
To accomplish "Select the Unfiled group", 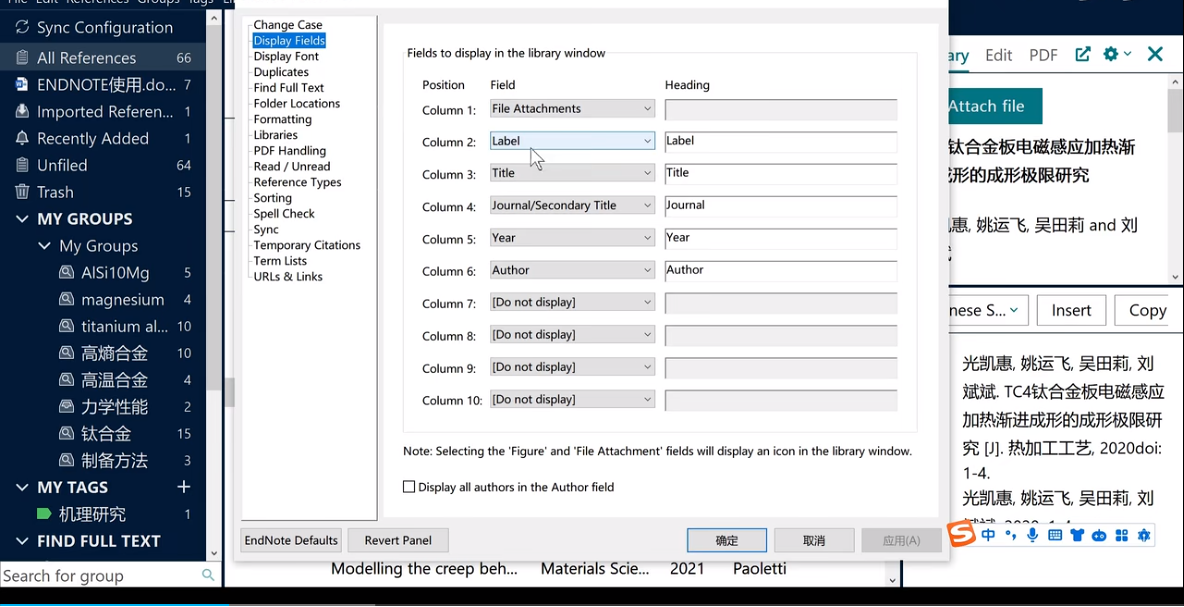I will [103, 165].
